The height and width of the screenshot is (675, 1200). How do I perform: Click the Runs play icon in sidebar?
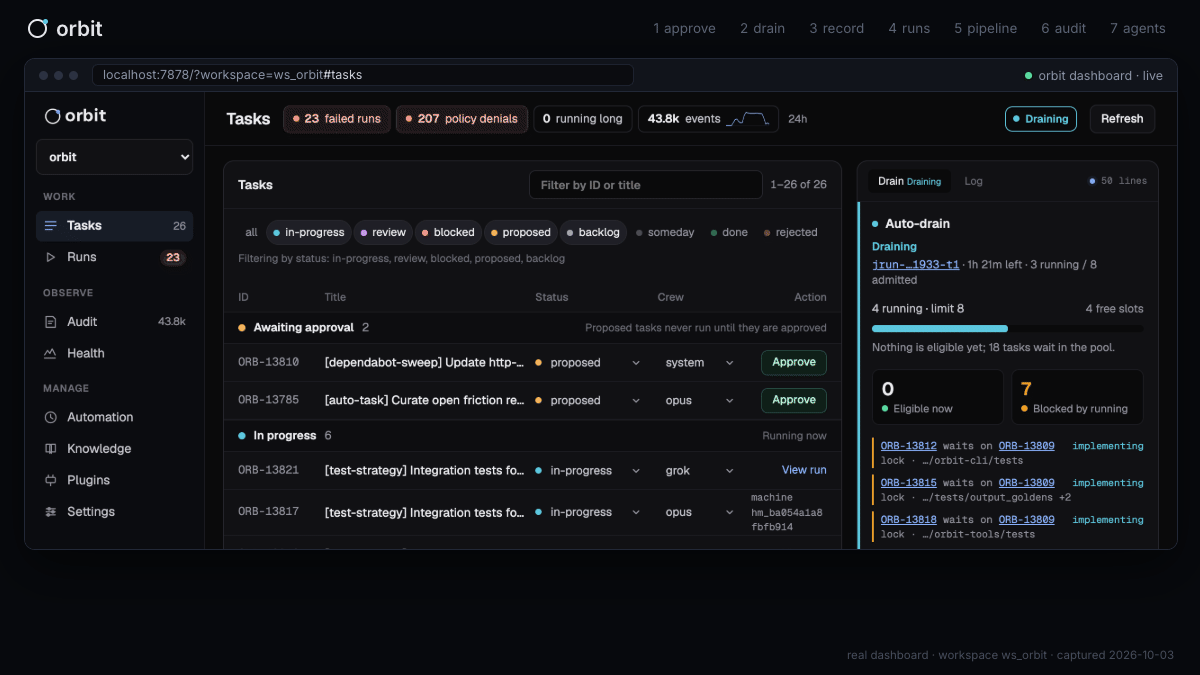(51, 257)
